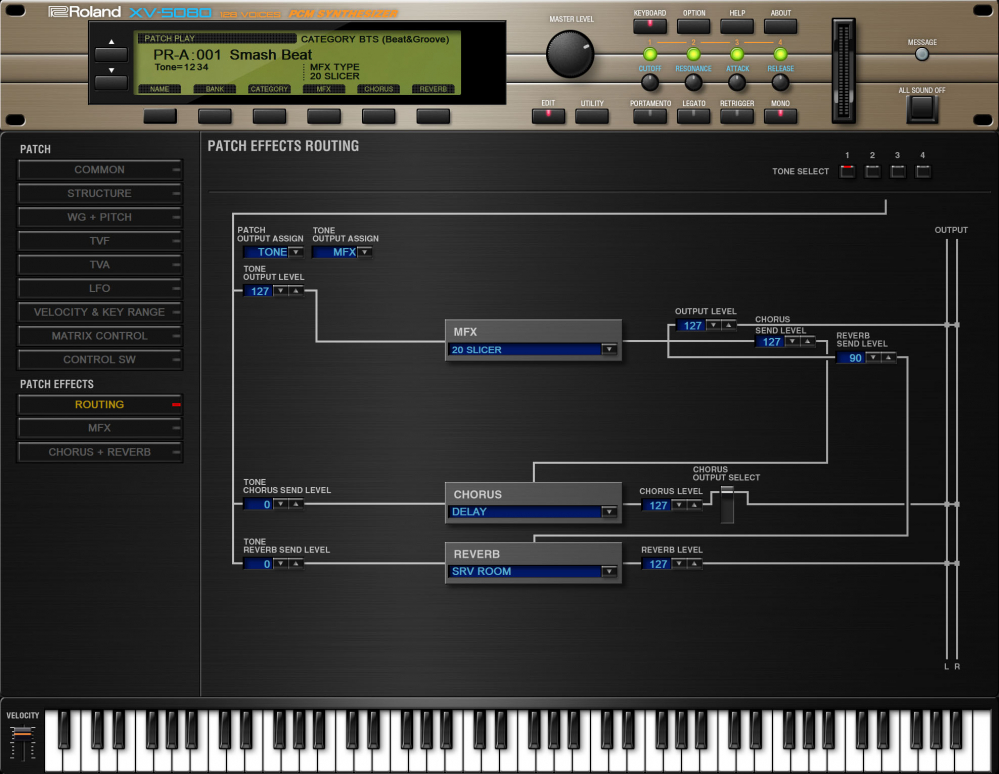Open the Control SW page
The height and width of the screenshot is (774, 999).
click(100, 359)
